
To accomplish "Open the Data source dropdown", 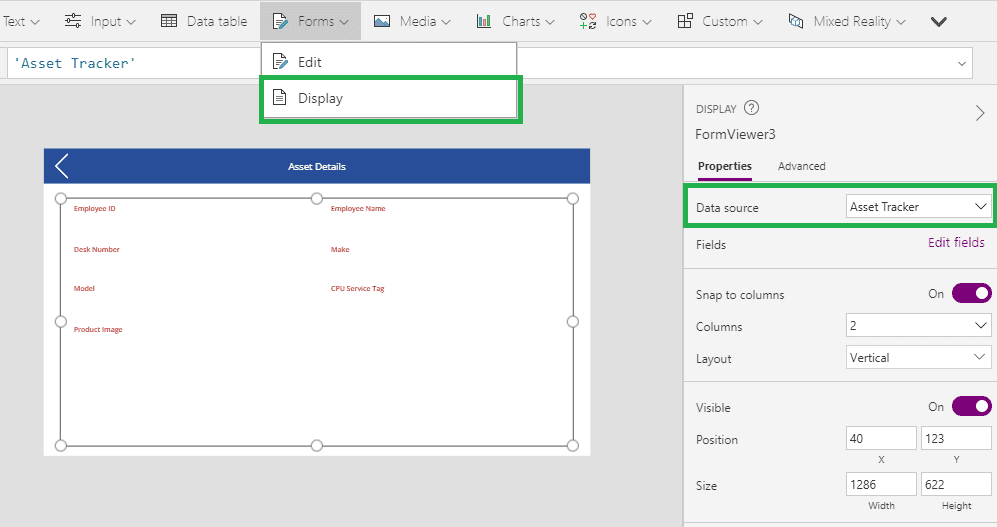I will click(918, 207).
